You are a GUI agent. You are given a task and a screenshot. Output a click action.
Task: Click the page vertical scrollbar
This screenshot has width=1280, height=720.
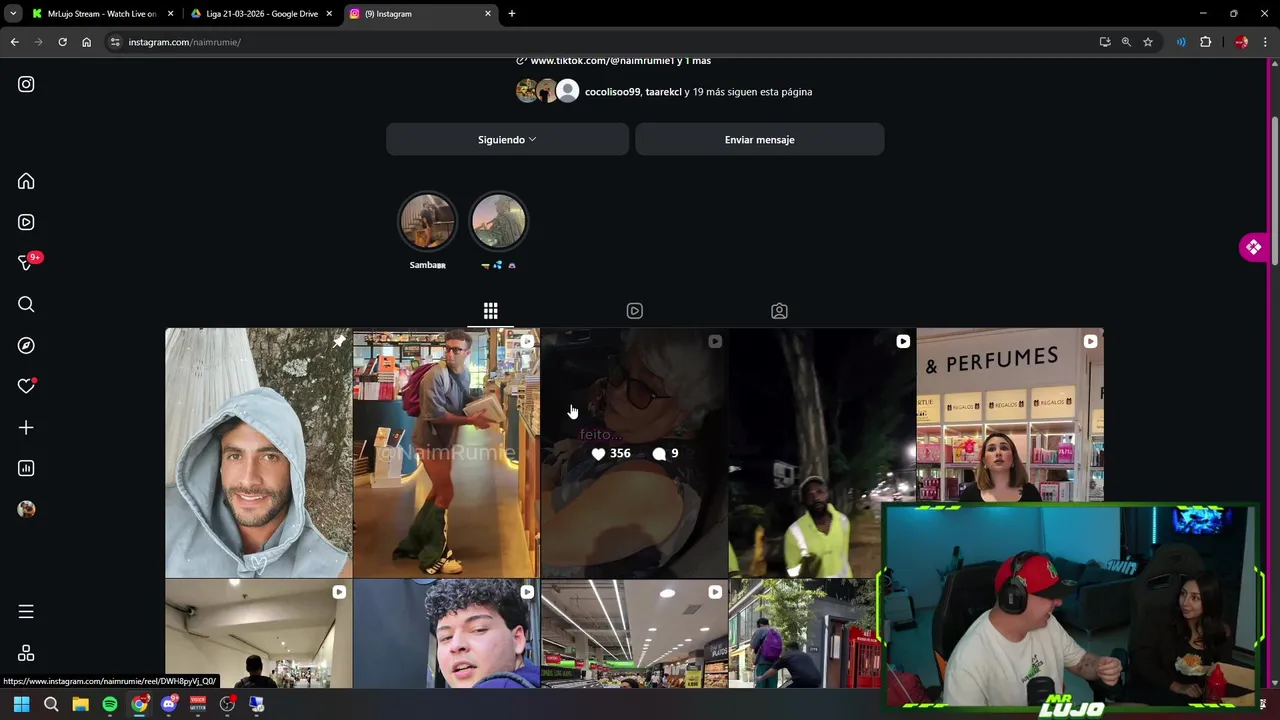point(1273,190)
